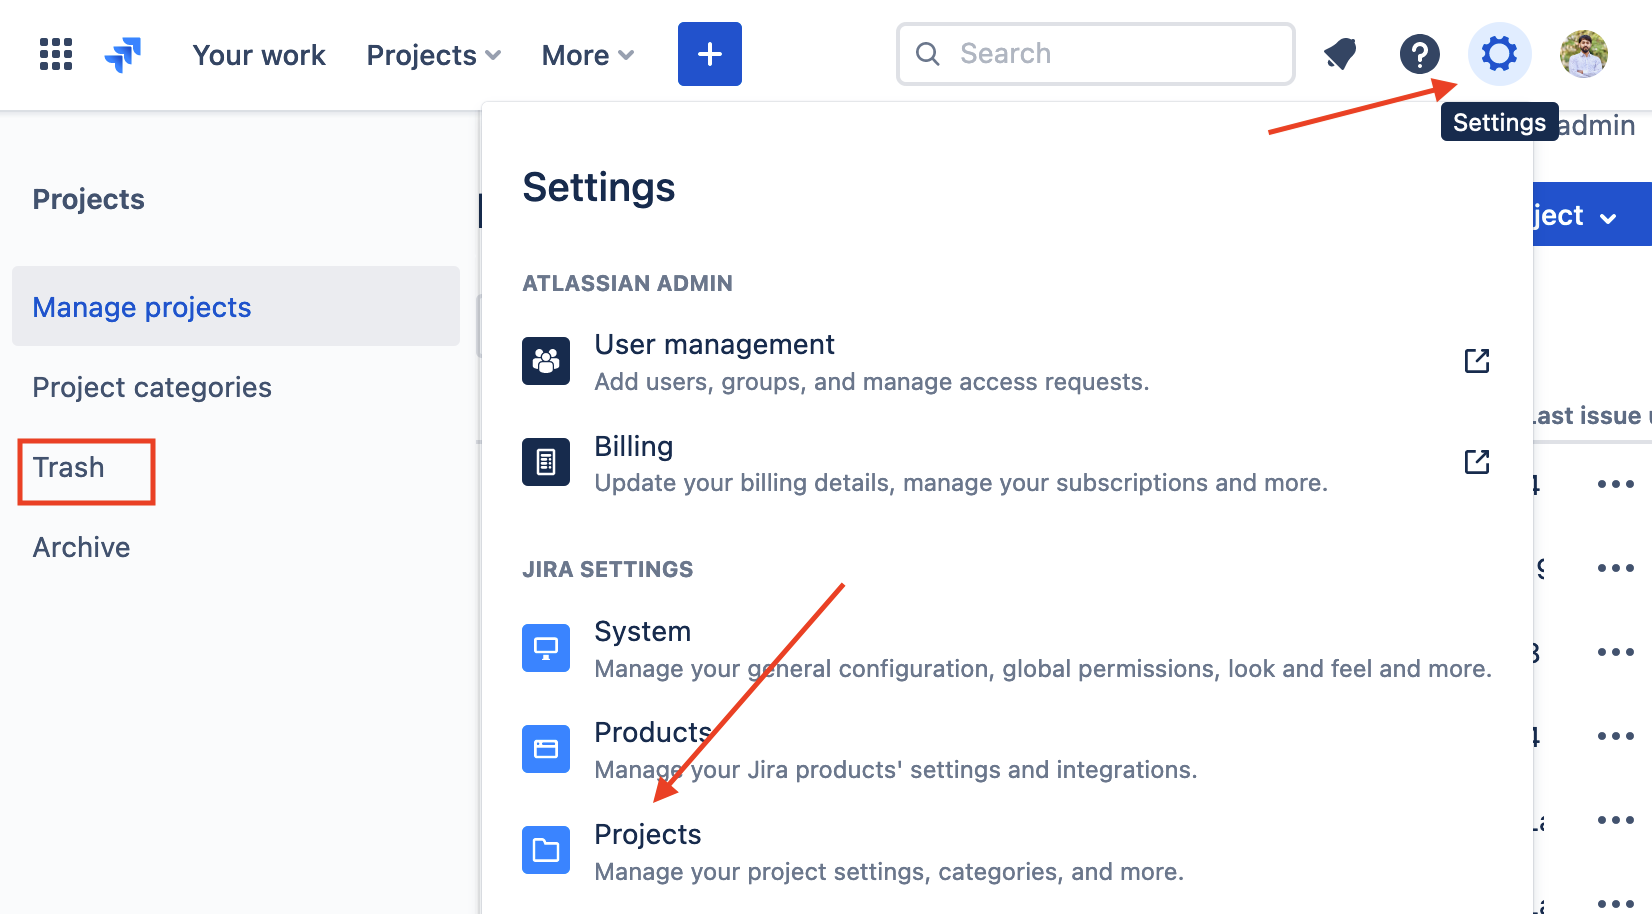Go to Your work page
The height and width of the screenshot is (914, 1652).
pyautogui.click(x=259, y=55)
